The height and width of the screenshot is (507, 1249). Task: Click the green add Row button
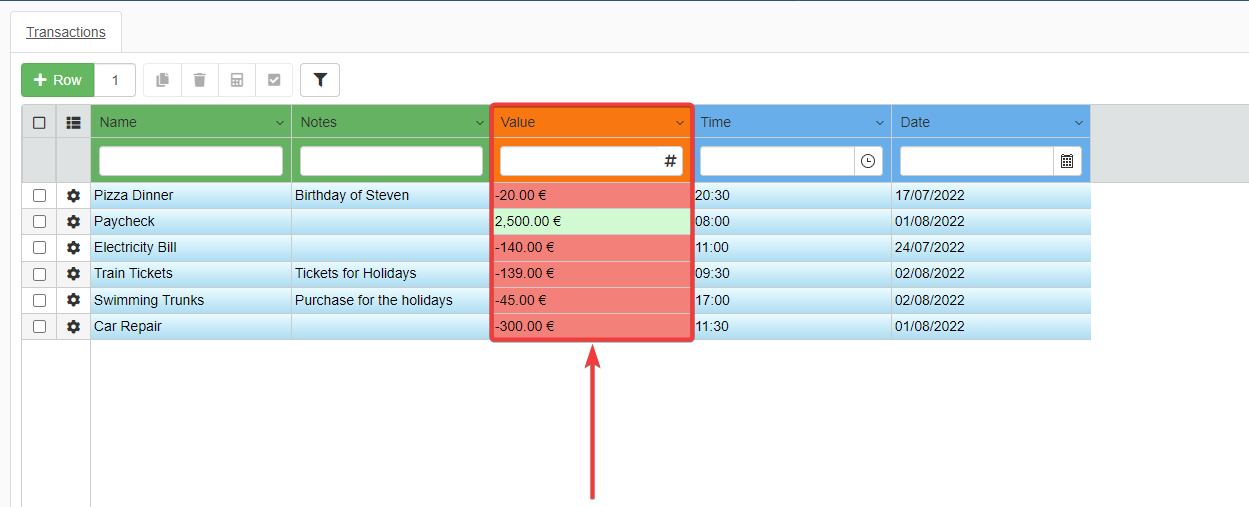58,80
